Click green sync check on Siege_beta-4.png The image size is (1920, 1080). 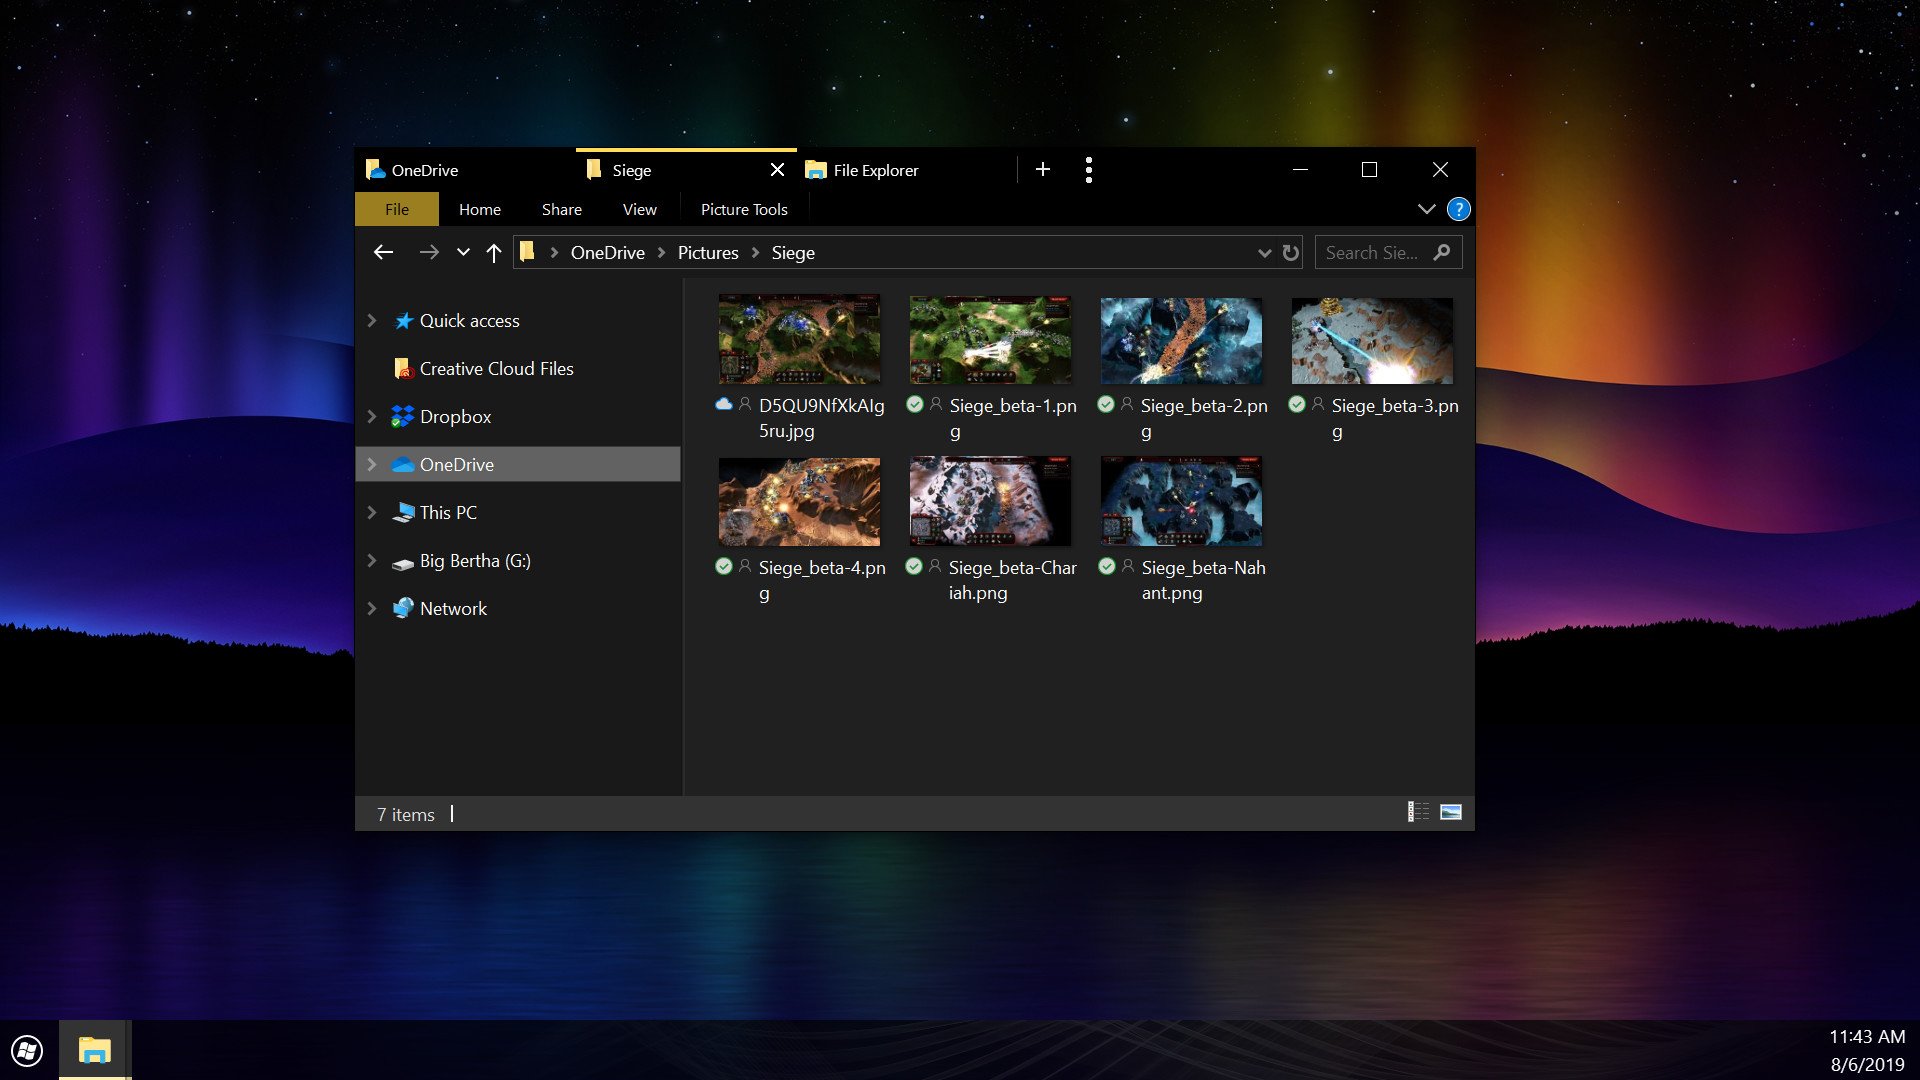tap(724, 566)
